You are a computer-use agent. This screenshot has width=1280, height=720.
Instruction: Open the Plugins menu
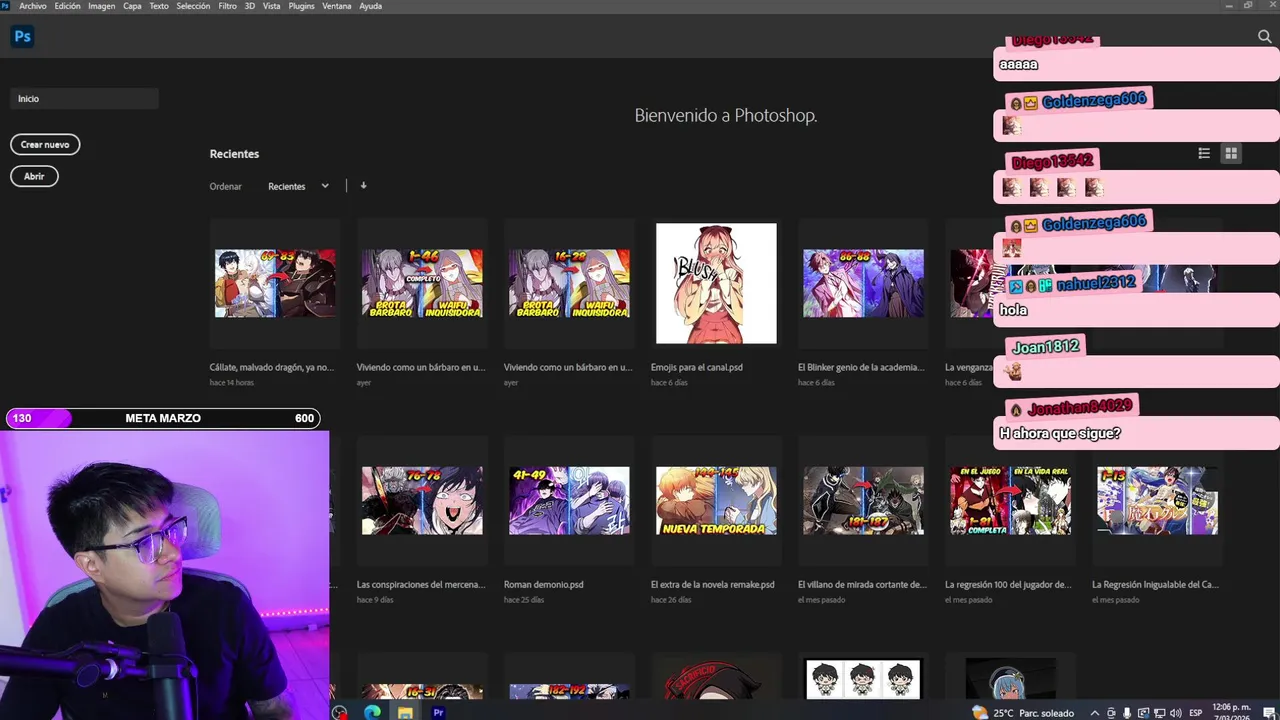(x=301, y=6)
